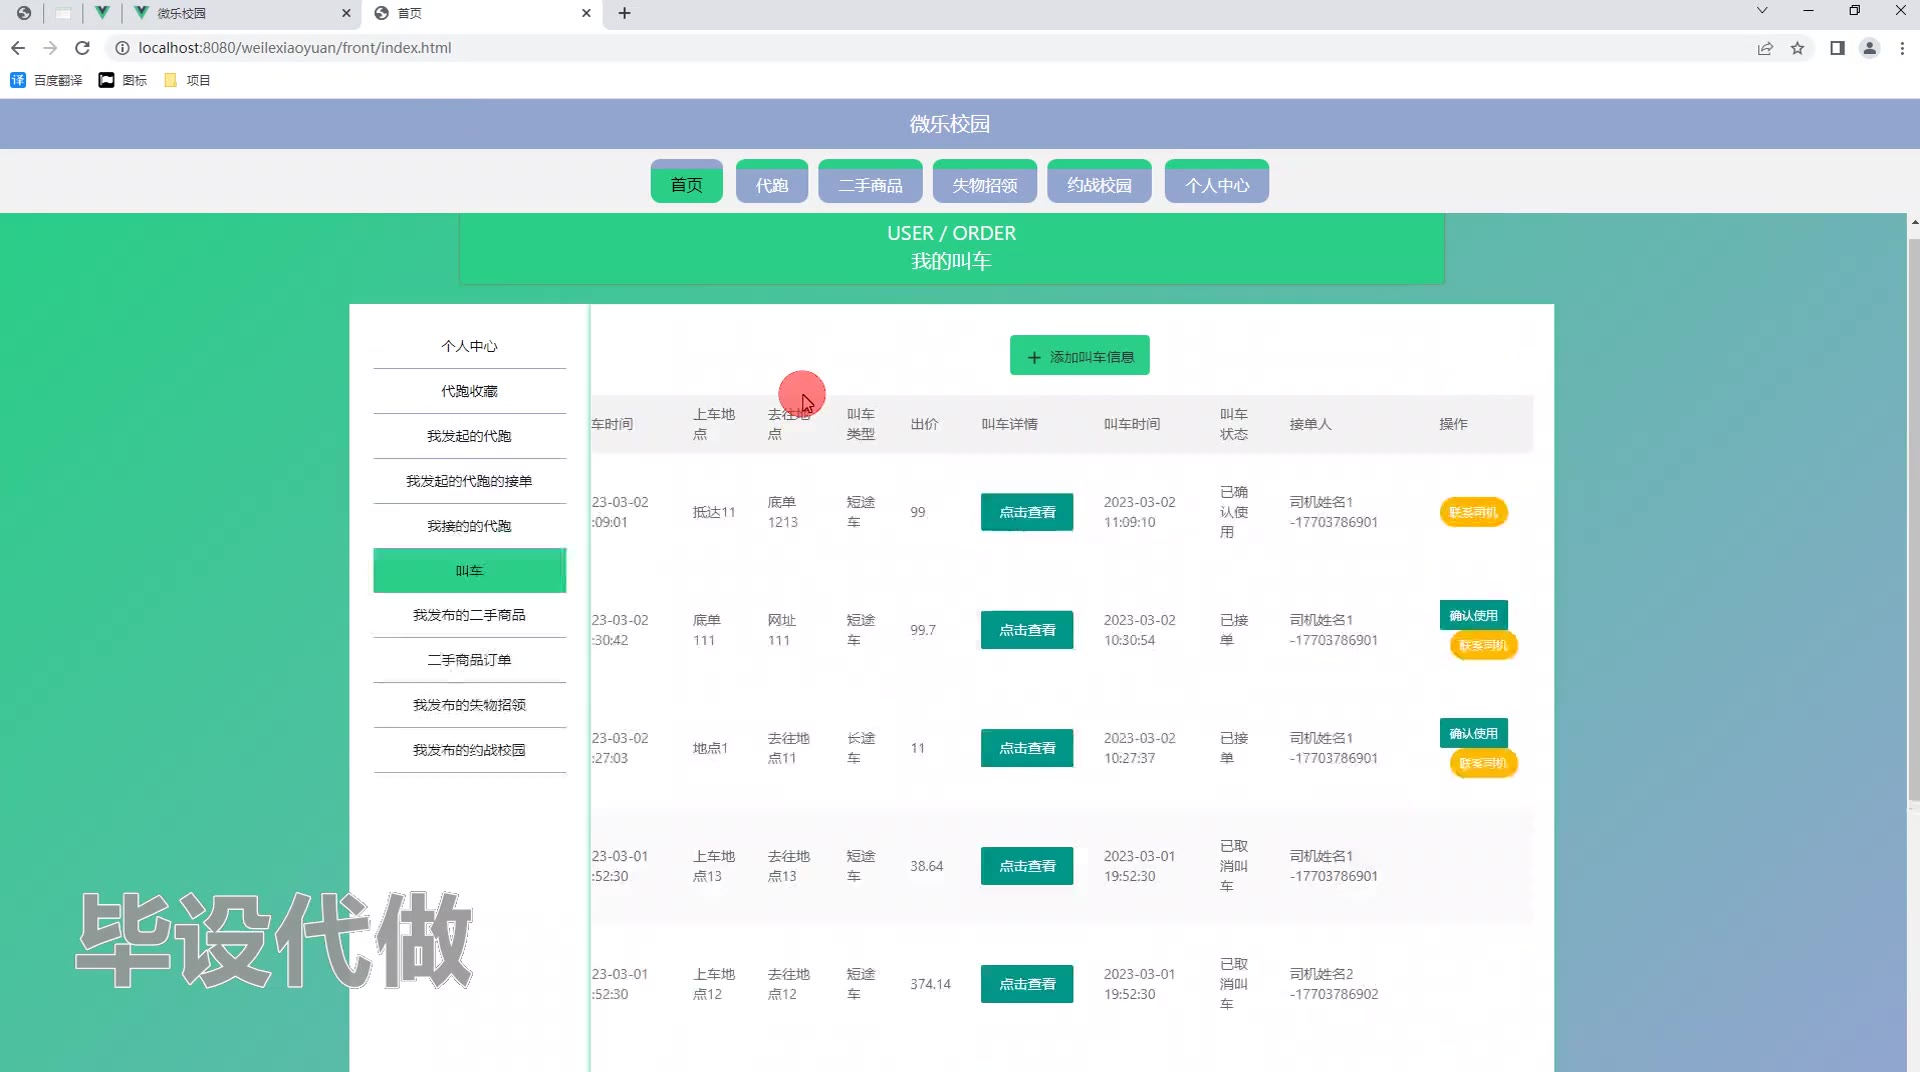Switch to the 微乐校园 browser tab
This screenshot has width=1920, height=1072.
243,13
